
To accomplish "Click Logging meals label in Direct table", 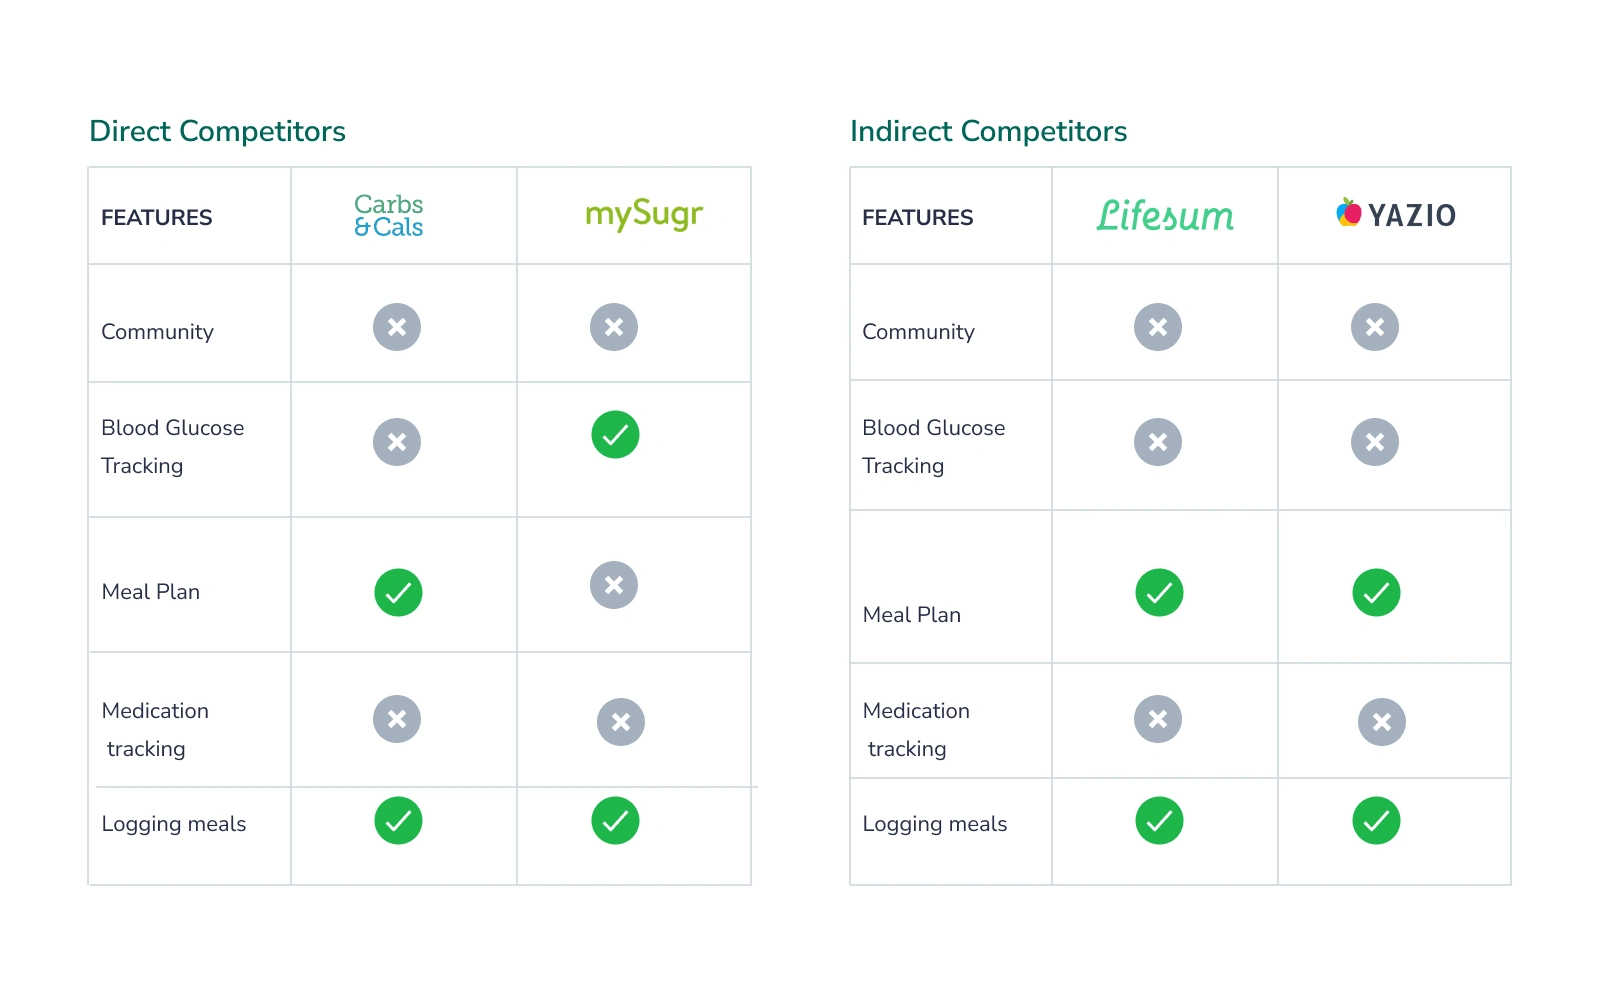I will tap(174, 824).
